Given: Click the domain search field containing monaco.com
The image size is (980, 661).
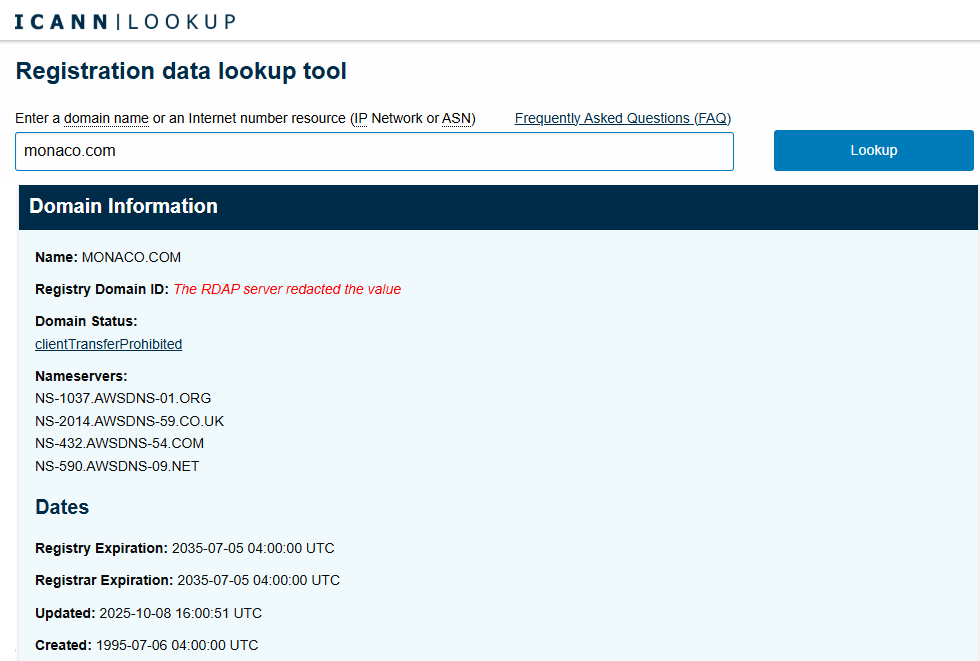Looking at the screenshot, I should tap(374, 151).
